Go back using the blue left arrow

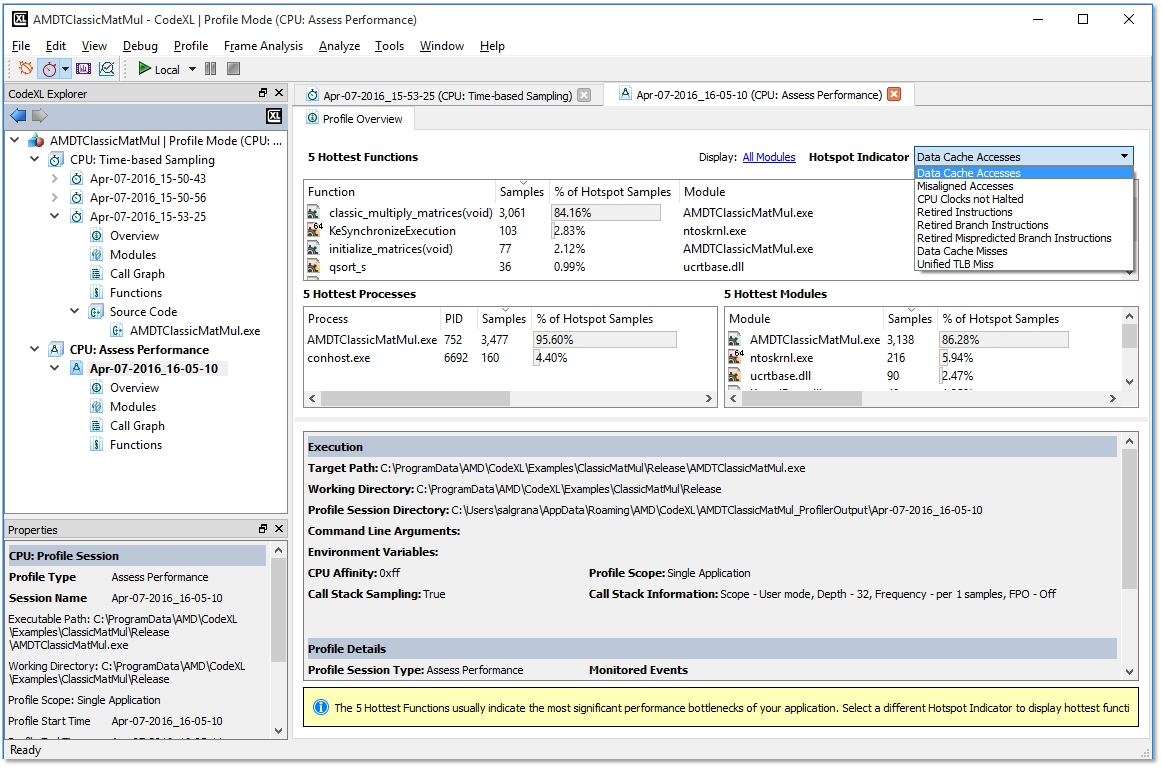19,116
